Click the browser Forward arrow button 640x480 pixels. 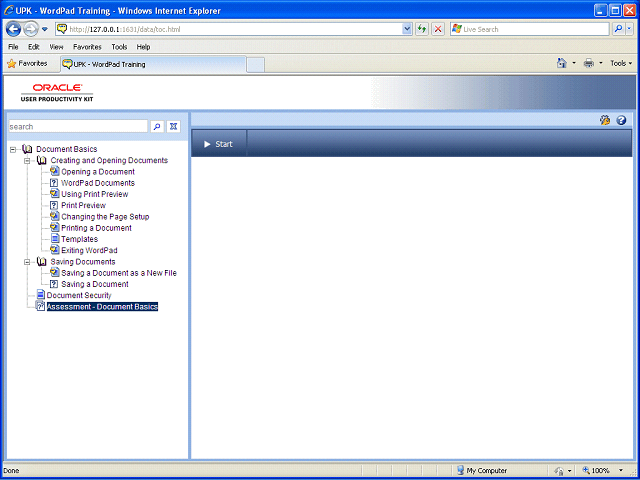(31, 29)
